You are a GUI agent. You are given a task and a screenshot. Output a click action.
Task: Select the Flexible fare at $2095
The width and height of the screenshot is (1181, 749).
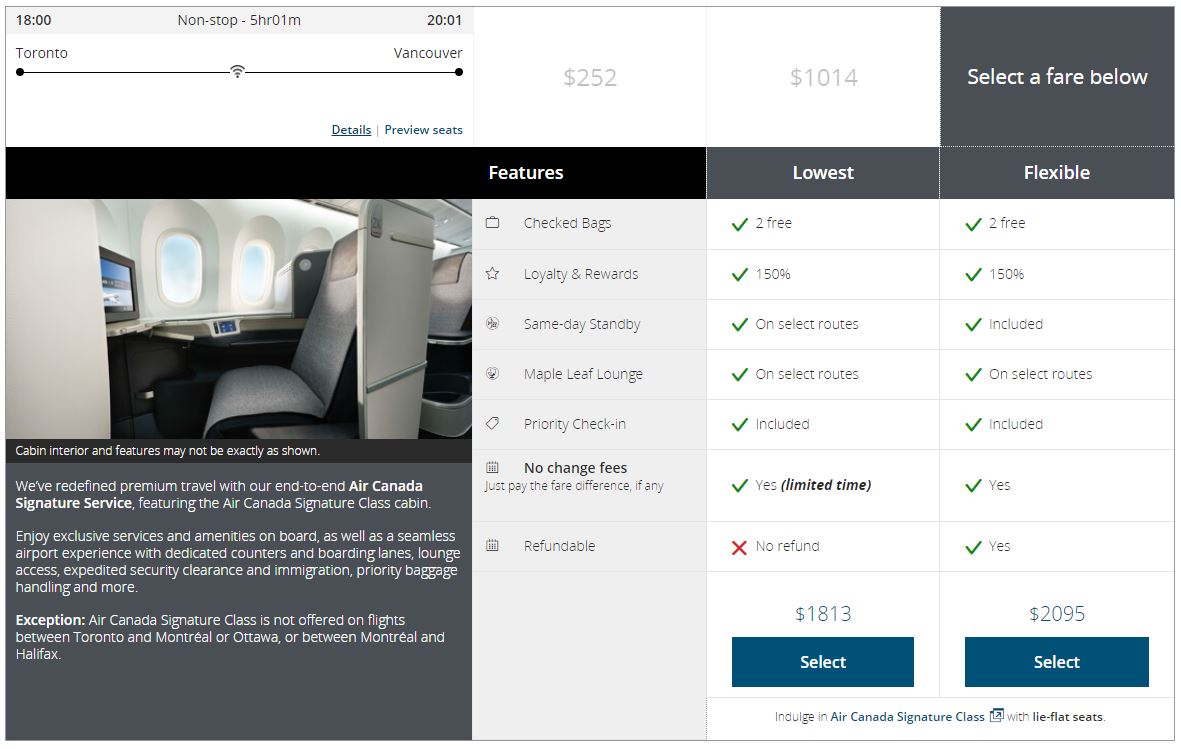pos(1056,662)
